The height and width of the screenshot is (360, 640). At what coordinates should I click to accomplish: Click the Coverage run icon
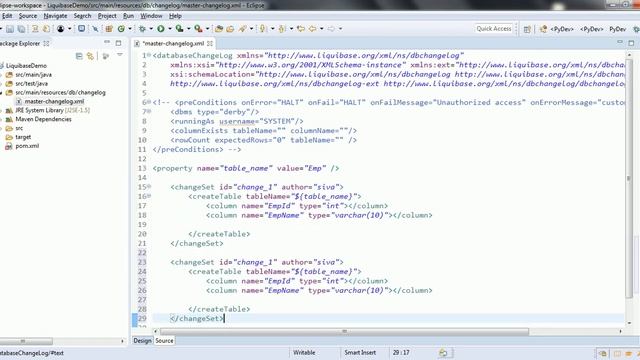179,29
